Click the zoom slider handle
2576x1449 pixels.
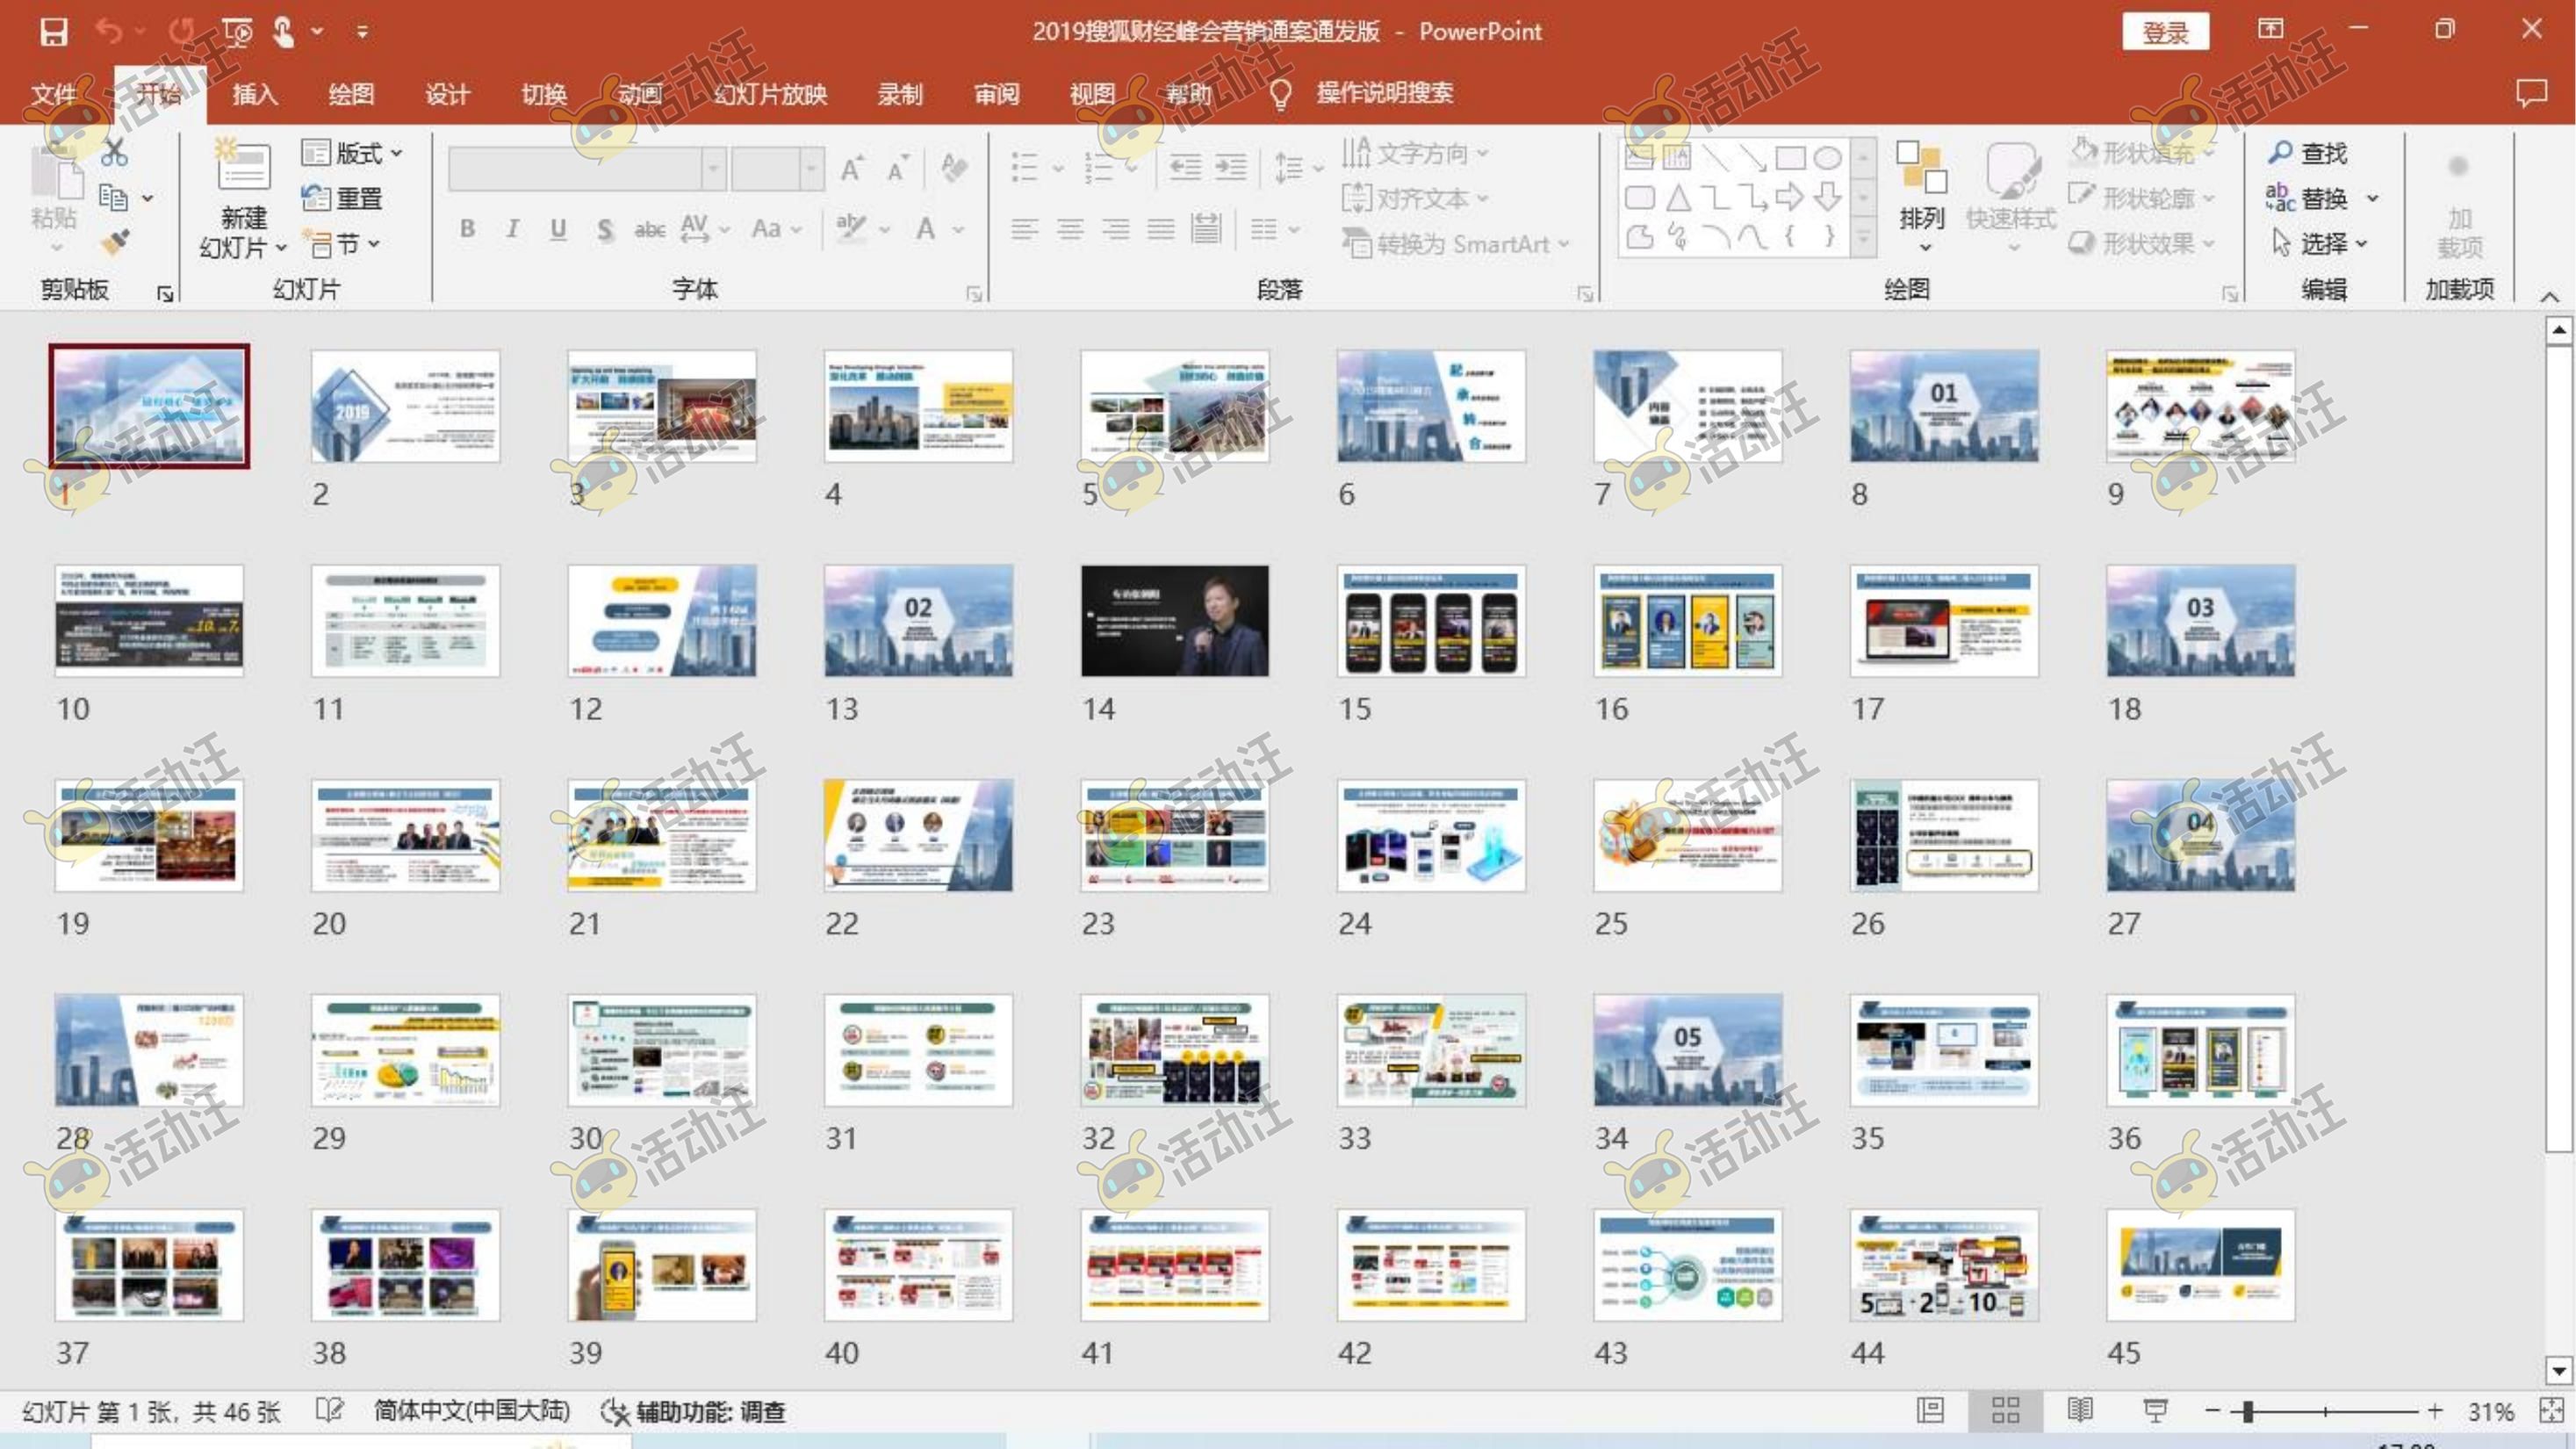2248,1411
